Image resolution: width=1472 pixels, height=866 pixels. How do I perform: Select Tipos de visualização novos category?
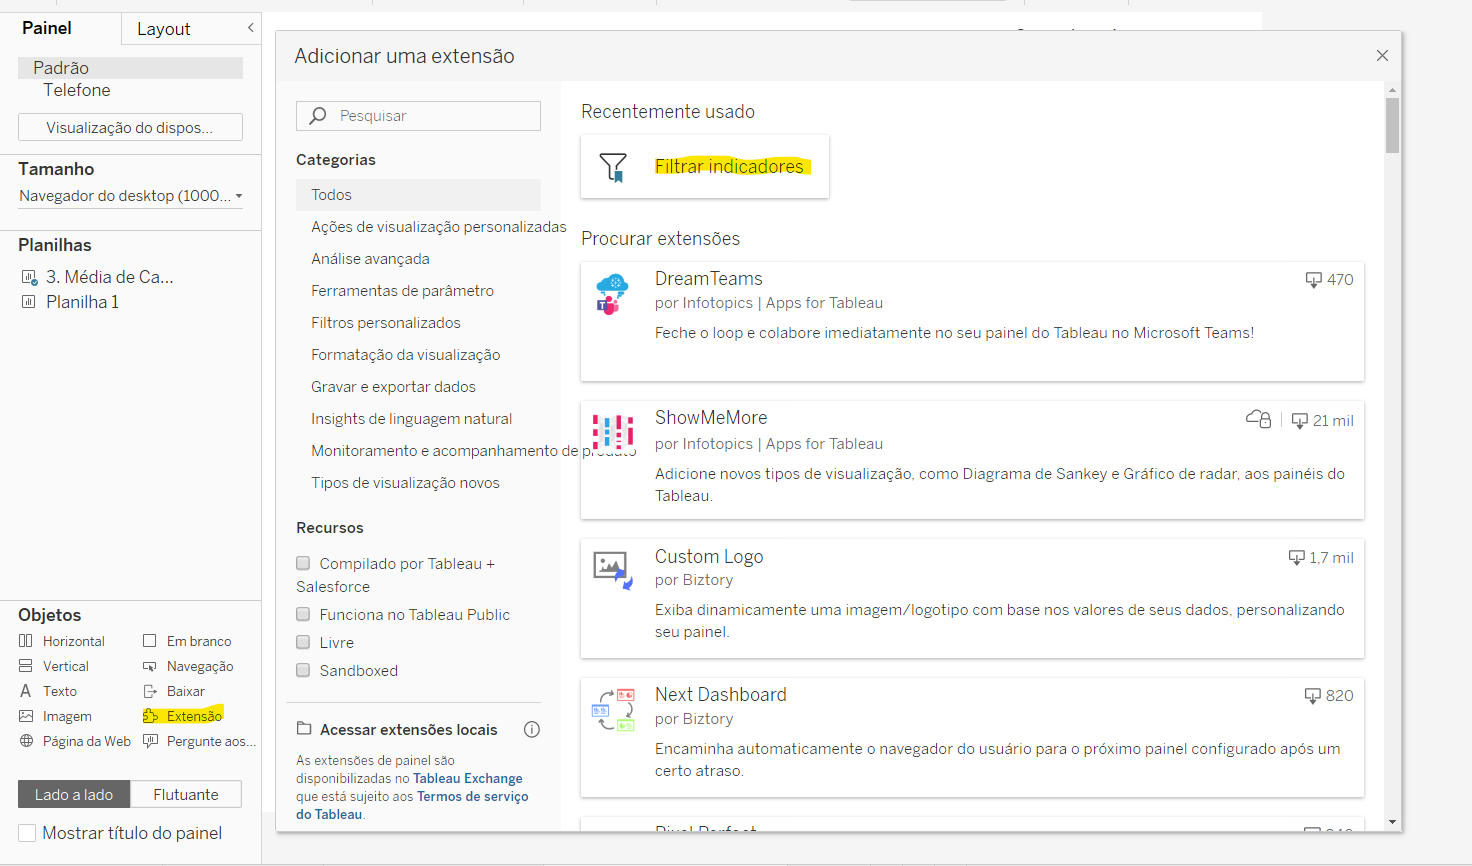click(x=405, y=483)
